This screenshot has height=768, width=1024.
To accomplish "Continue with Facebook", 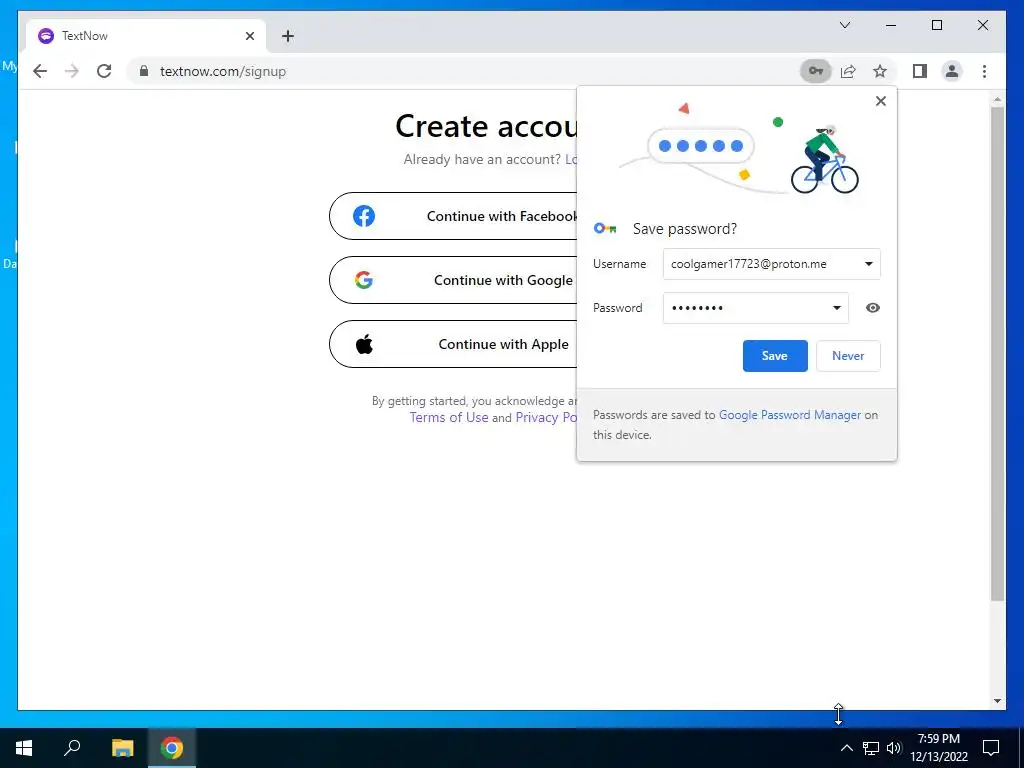I will pos(453,216).
